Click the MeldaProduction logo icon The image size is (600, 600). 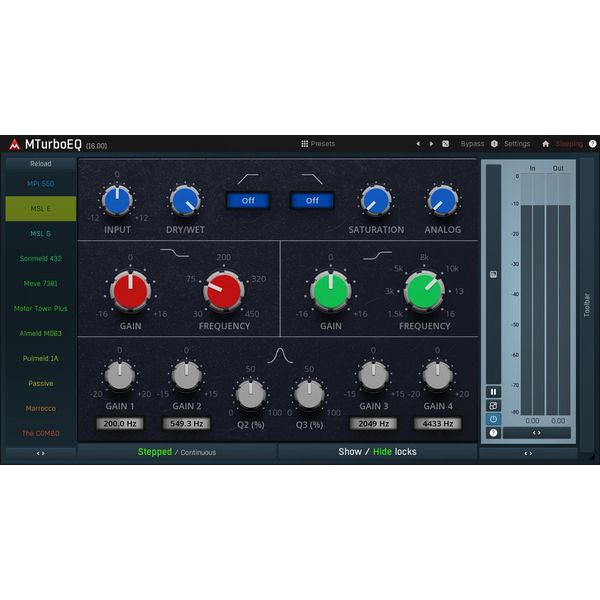14,144
